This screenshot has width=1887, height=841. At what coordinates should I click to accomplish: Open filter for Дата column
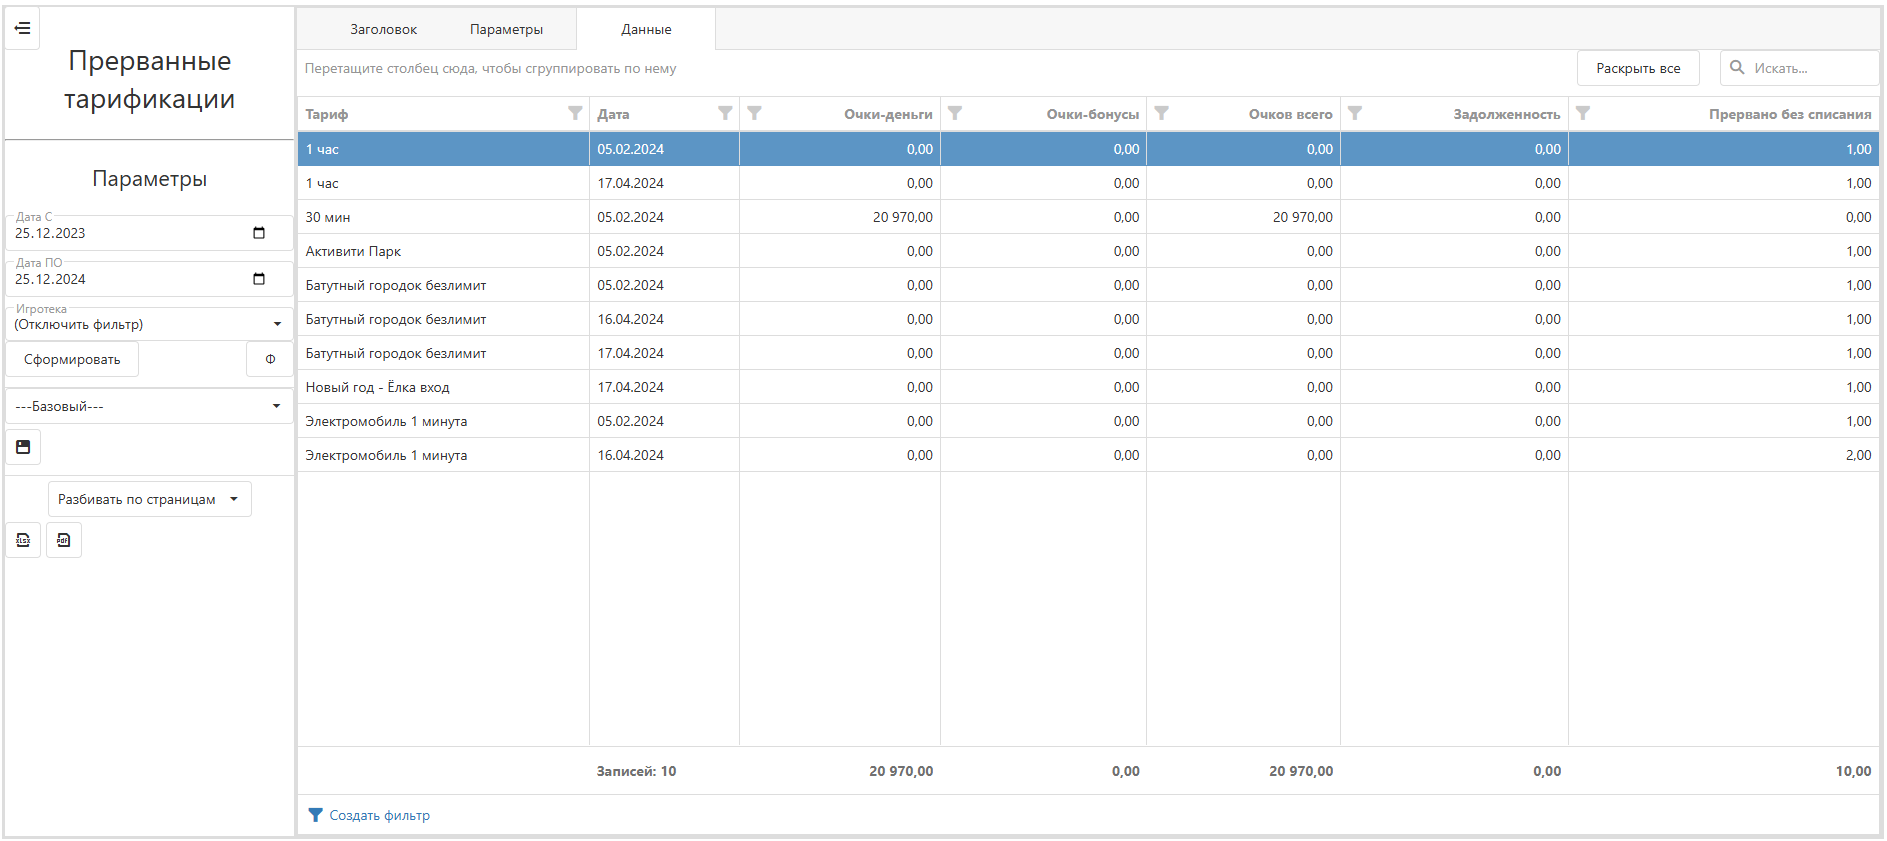point(725,113)
